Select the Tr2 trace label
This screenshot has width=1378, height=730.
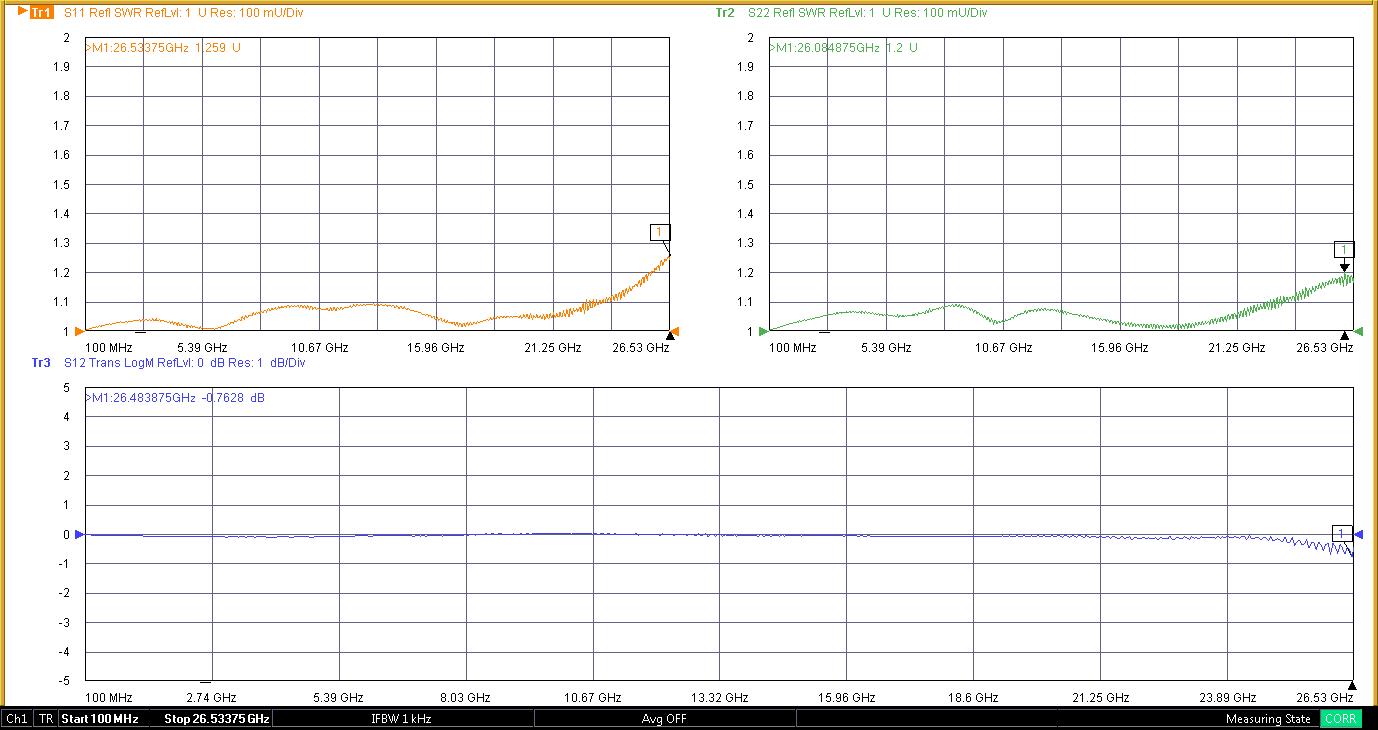pos(725,13)
